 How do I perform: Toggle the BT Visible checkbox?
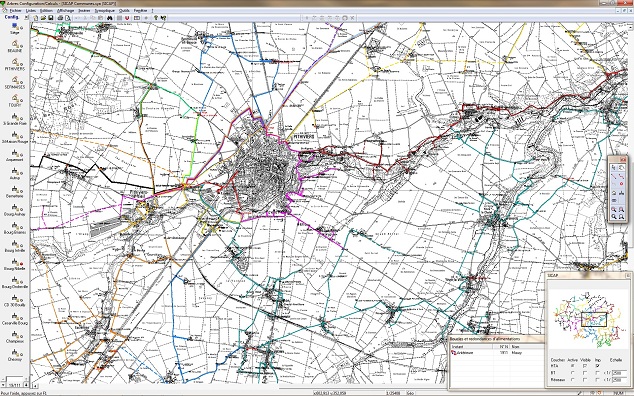tap(585, 373)
